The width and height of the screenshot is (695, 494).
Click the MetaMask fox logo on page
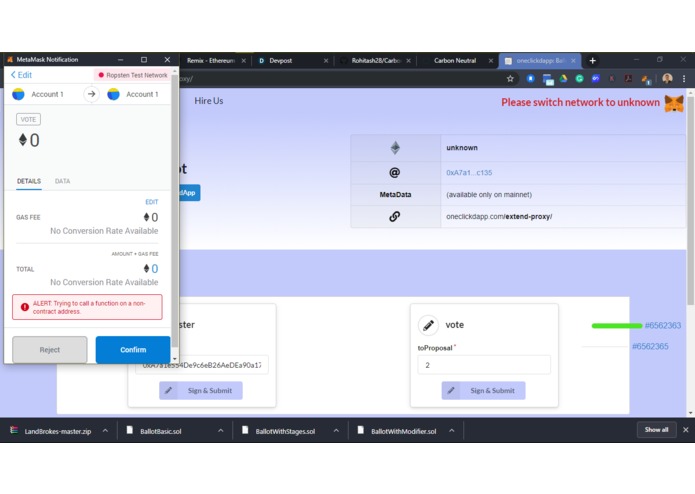point(674,103)
